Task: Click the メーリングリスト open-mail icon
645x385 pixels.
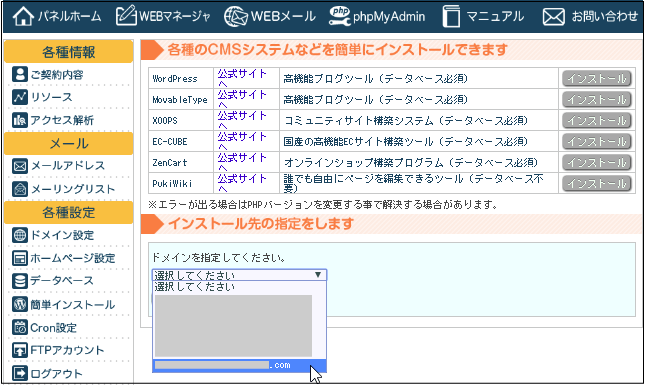Action: tap(20, 189)
